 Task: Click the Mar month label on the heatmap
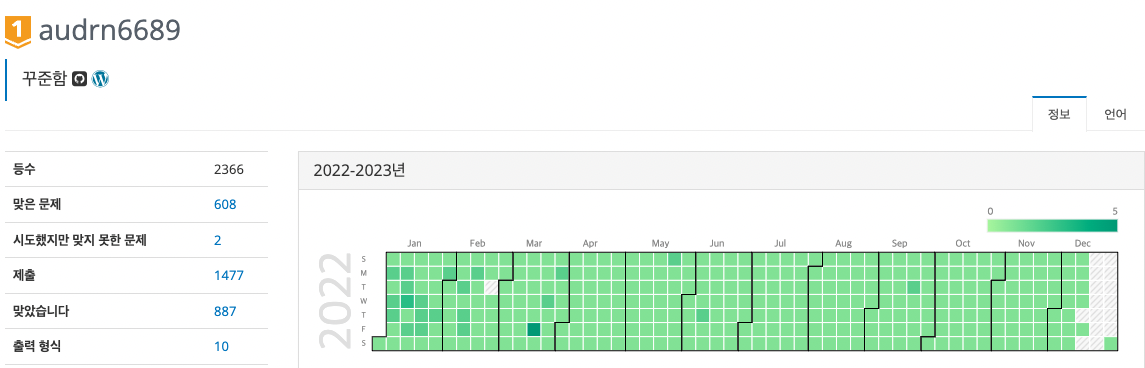(x=534, y=243)
